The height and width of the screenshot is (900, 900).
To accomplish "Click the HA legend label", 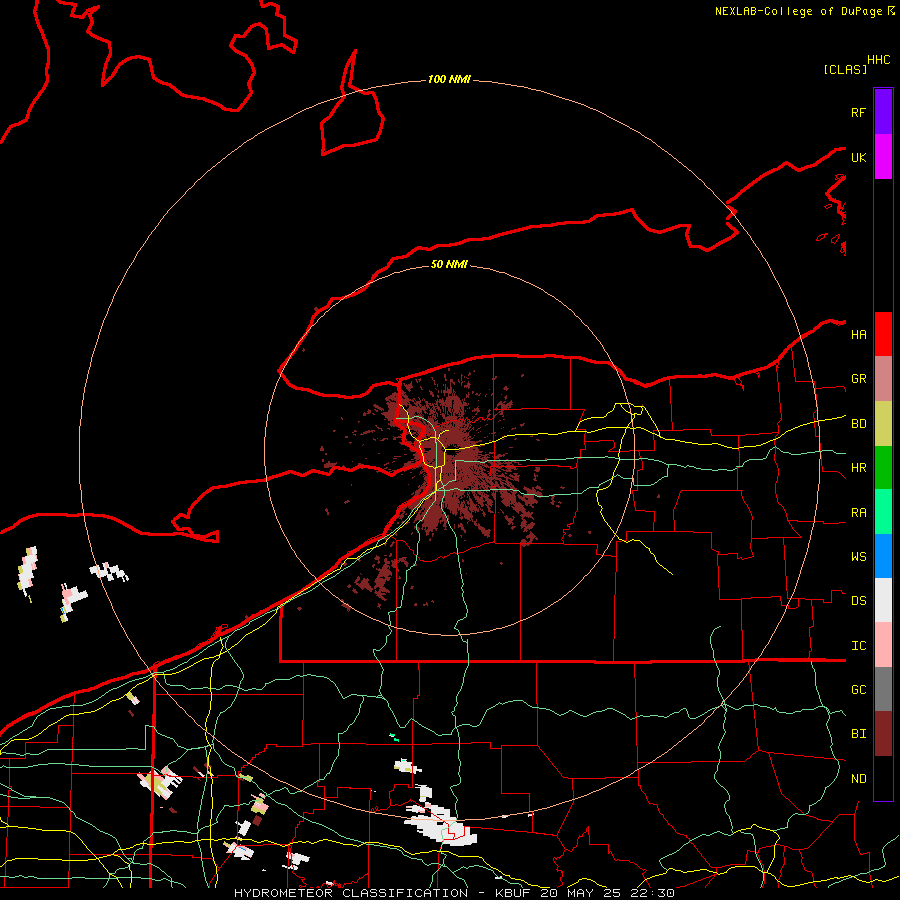I will tap(858, 334).
